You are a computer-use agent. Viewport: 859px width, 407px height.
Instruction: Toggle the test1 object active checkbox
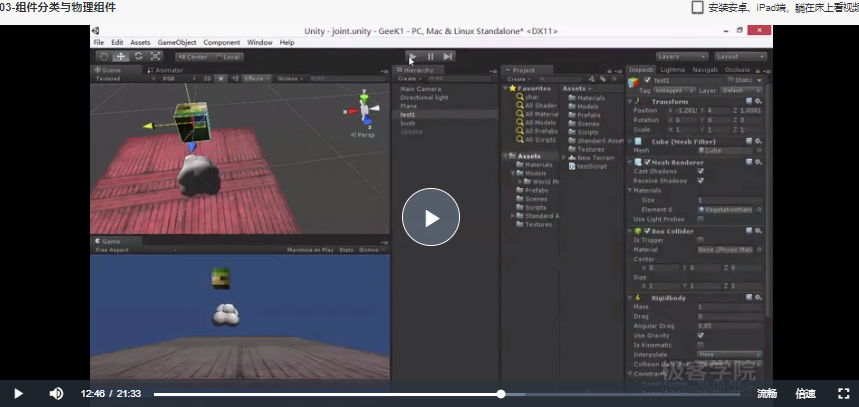(x=648, y=80)
